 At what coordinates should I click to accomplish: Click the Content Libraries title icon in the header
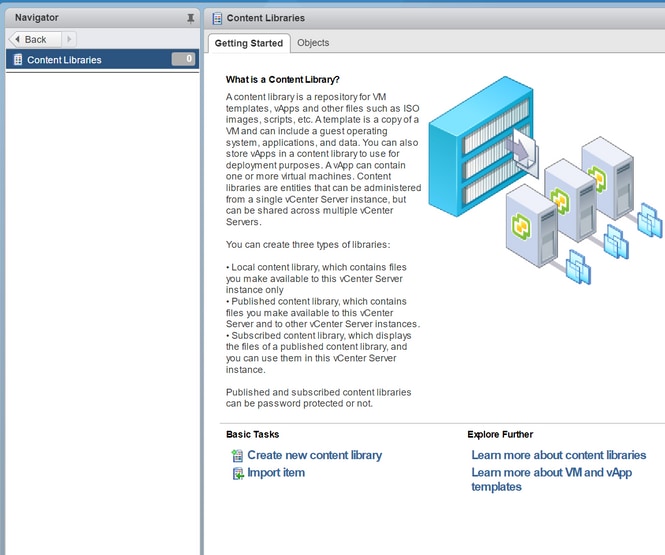click(x=217, y=18)
